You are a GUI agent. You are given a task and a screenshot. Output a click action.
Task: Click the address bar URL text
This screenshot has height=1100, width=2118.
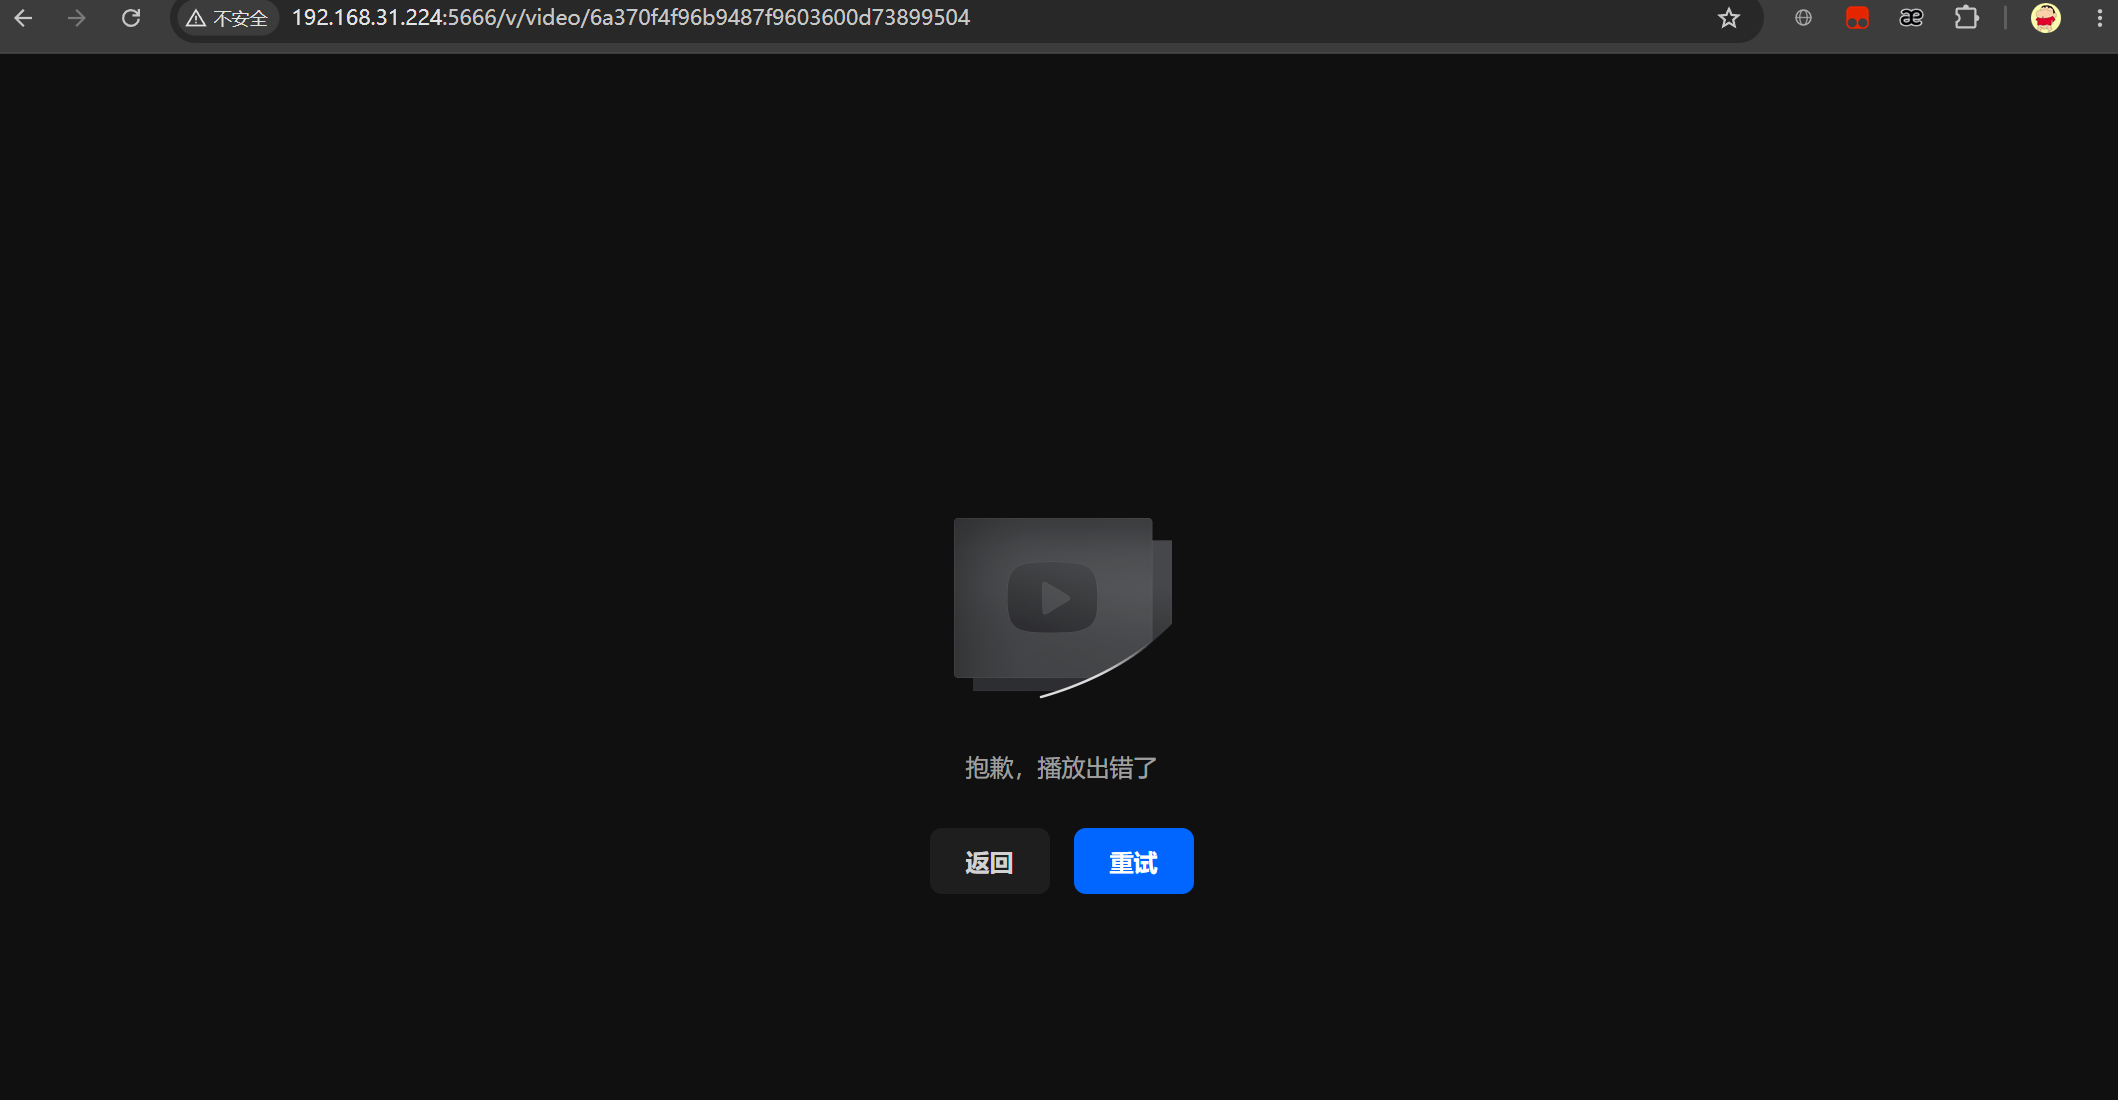pyautogui.click(x=631, y=18)
